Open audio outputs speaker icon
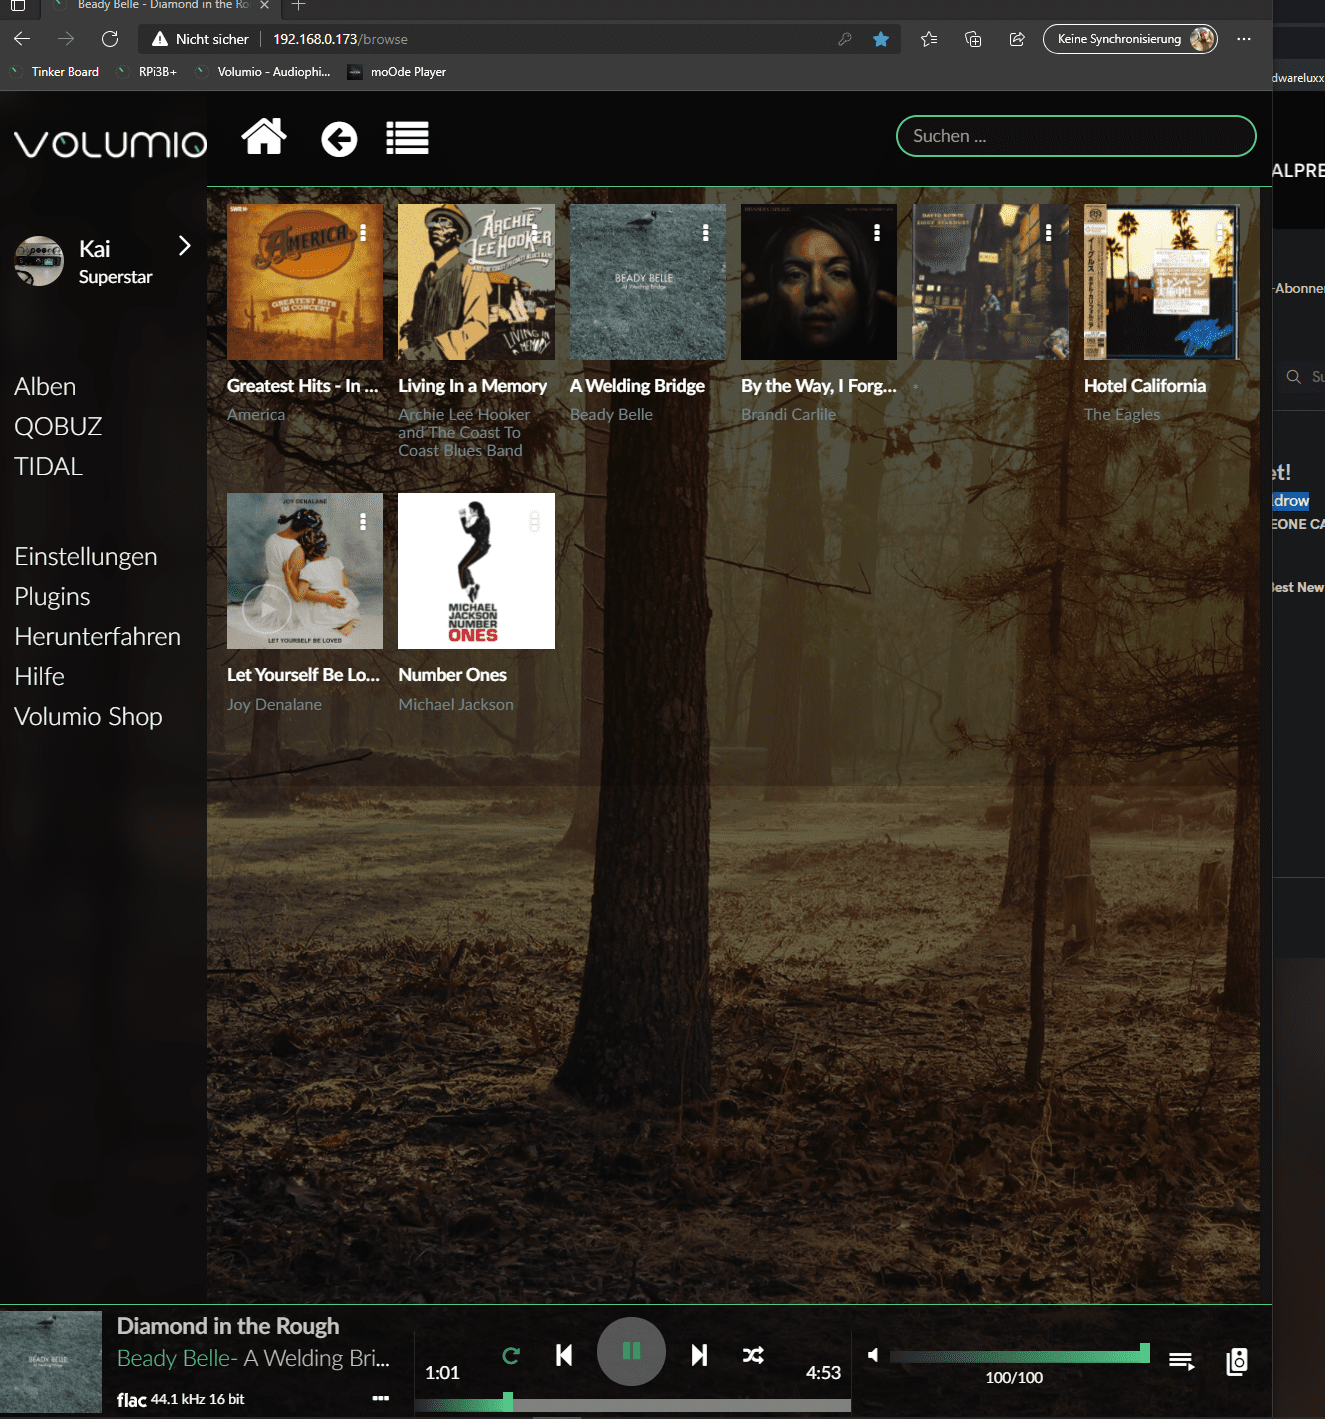1325x1419 pixels. 1237,1361
